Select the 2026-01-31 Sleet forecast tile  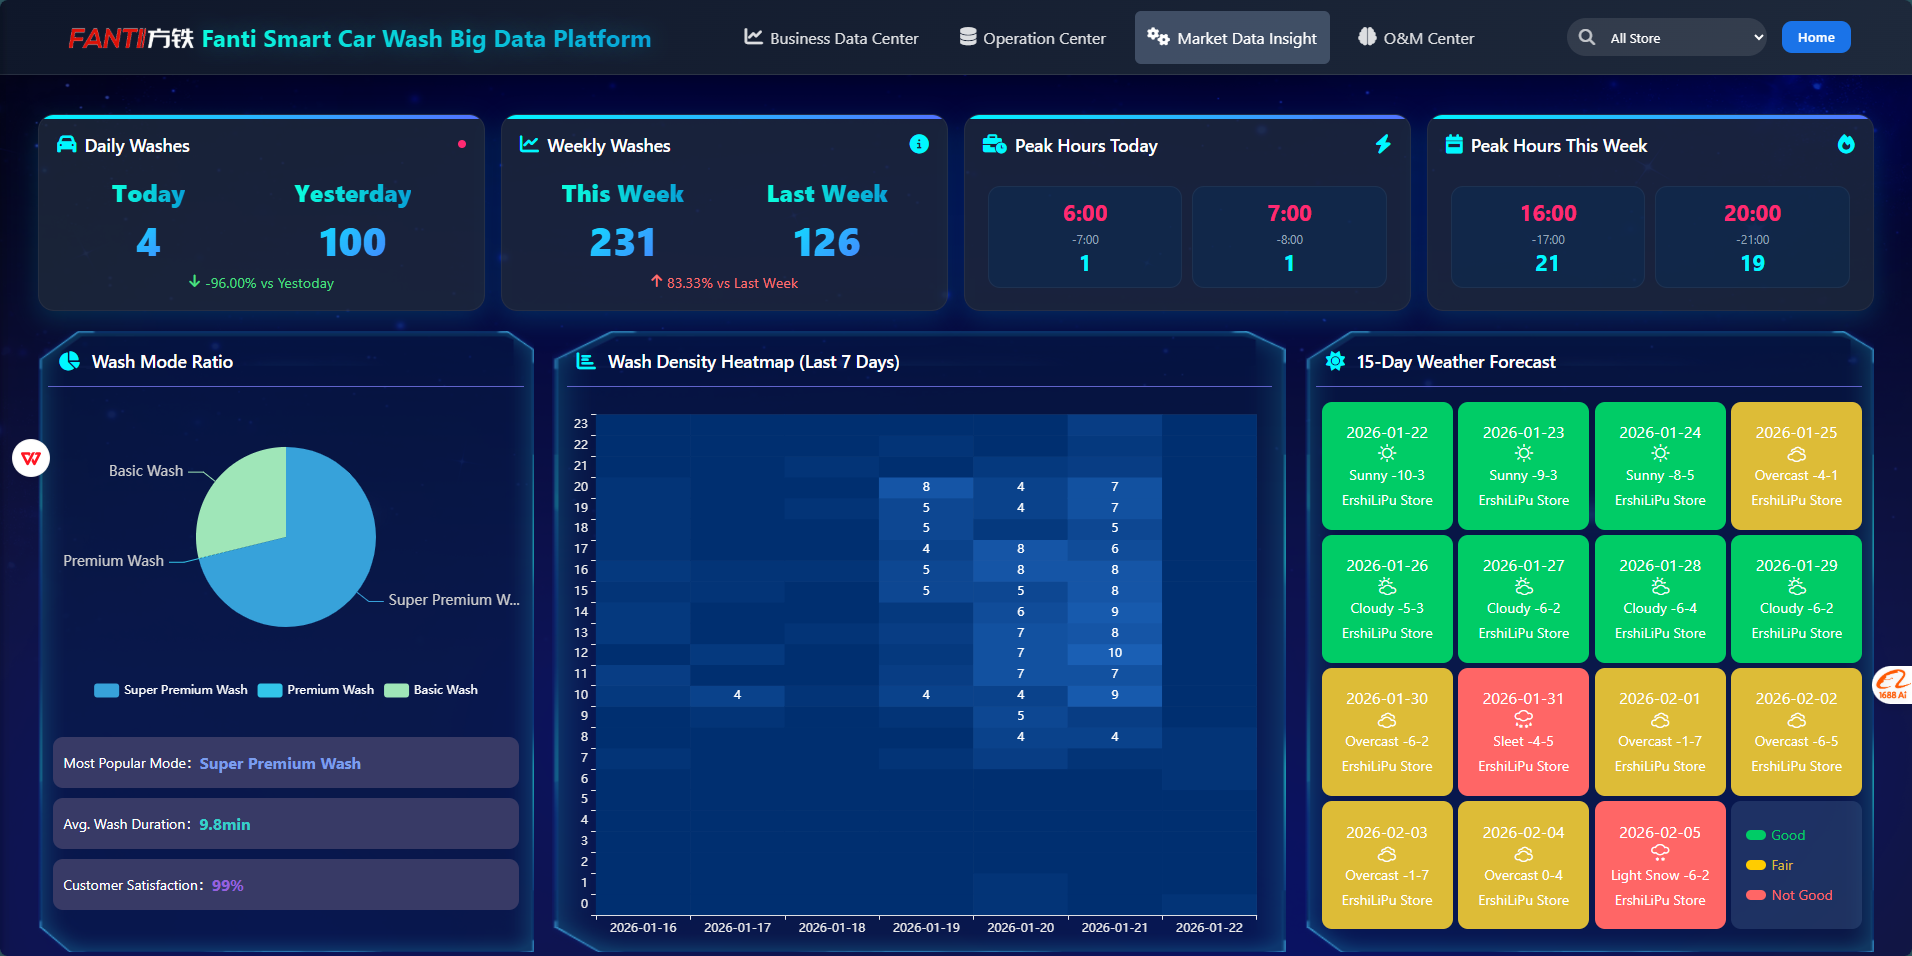click(1523, 732)
